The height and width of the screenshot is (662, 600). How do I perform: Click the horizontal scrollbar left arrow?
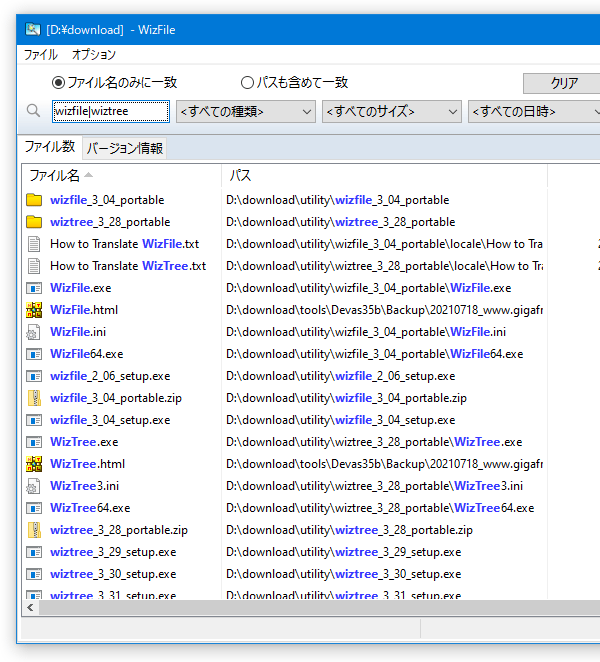click(30, 608)
